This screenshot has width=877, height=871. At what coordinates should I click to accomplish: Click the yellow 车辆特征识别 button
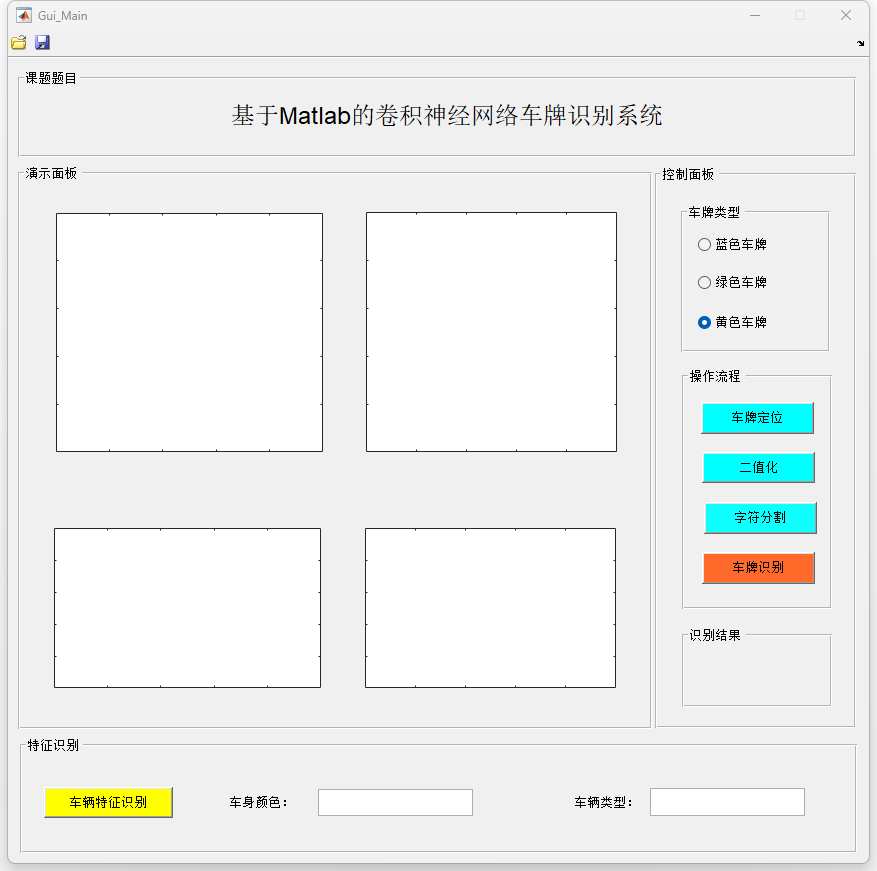[109, 802]
